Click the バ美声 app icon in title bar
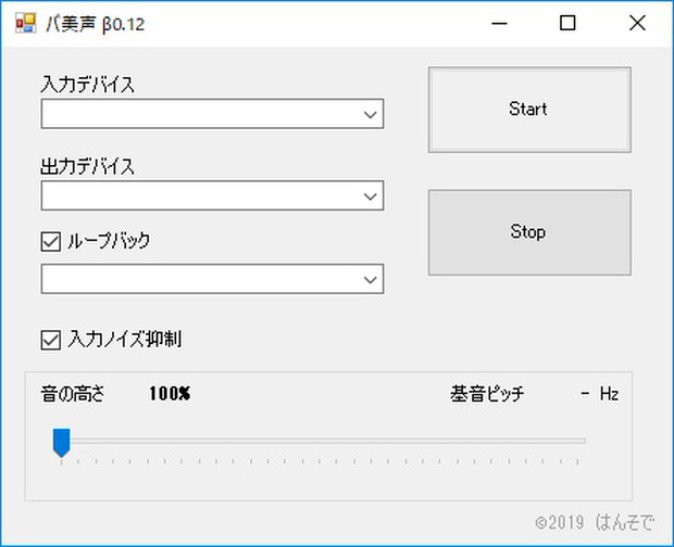 [26, 23]
